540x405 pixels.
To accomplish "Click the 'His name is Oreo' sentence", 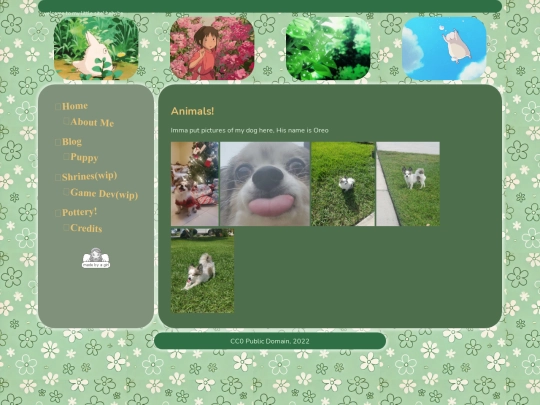I will click(x=302, y=131).
